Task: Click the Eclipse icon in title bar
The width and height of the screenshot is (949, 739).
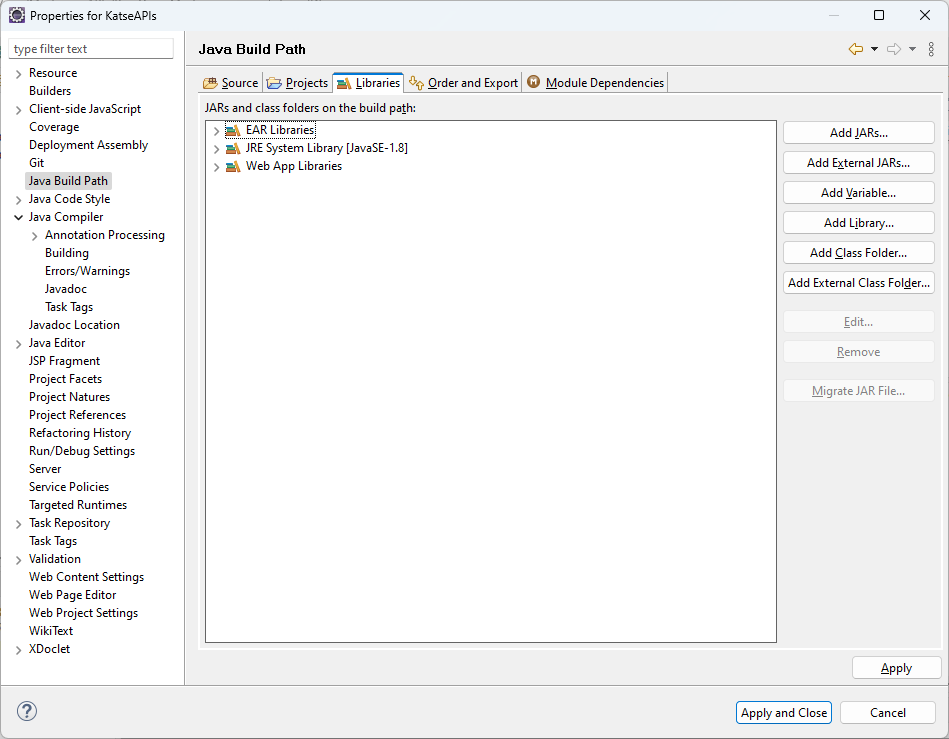Action: pyautogui.click(x=17, y=15)
